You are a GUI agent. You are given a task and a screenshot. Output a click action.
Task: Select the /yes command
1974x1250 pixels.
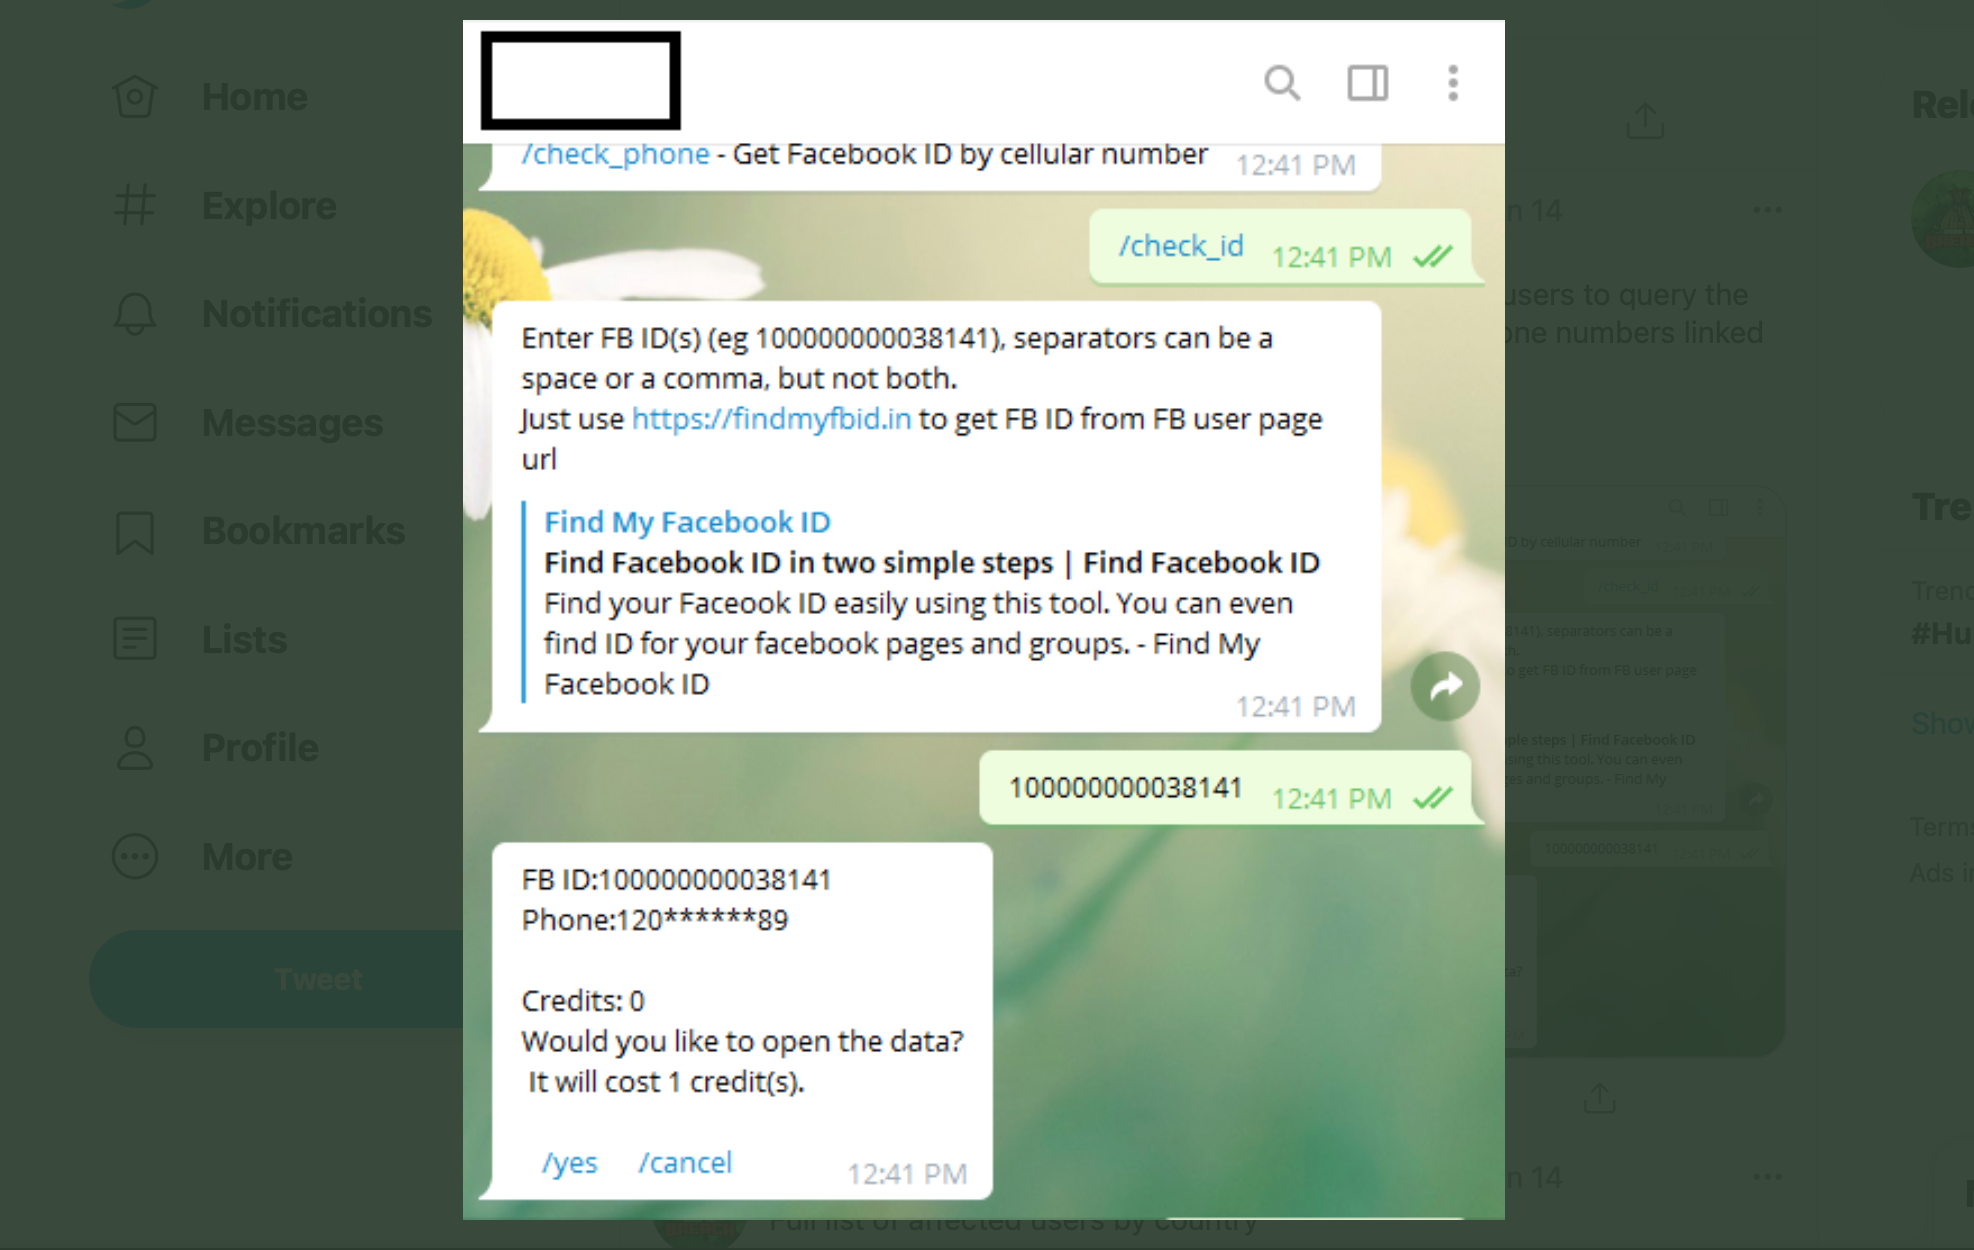569,1162
